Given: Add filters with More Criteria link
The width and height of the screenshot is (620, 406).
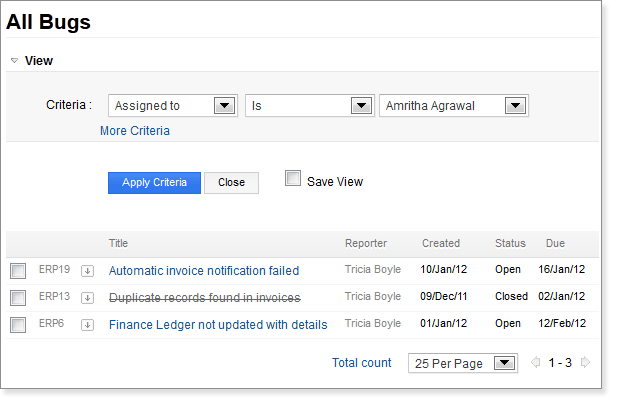Looking at the screenshot, I should [x=135, y=131].
